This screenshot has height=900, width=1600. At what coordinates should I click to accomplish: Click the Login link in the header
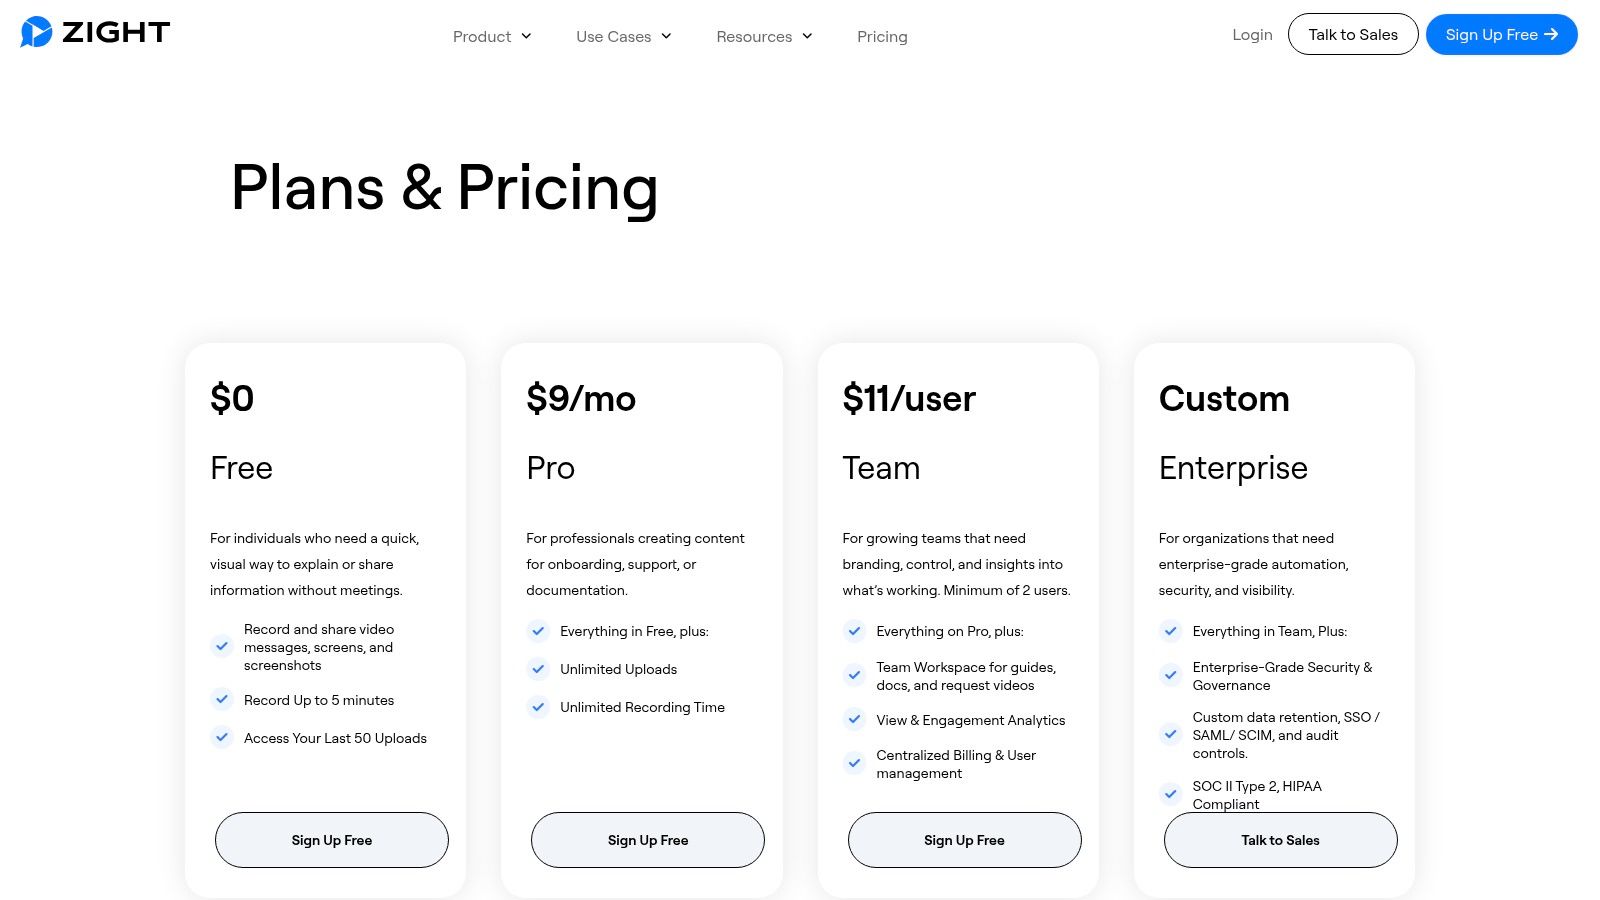(1252, 34)
